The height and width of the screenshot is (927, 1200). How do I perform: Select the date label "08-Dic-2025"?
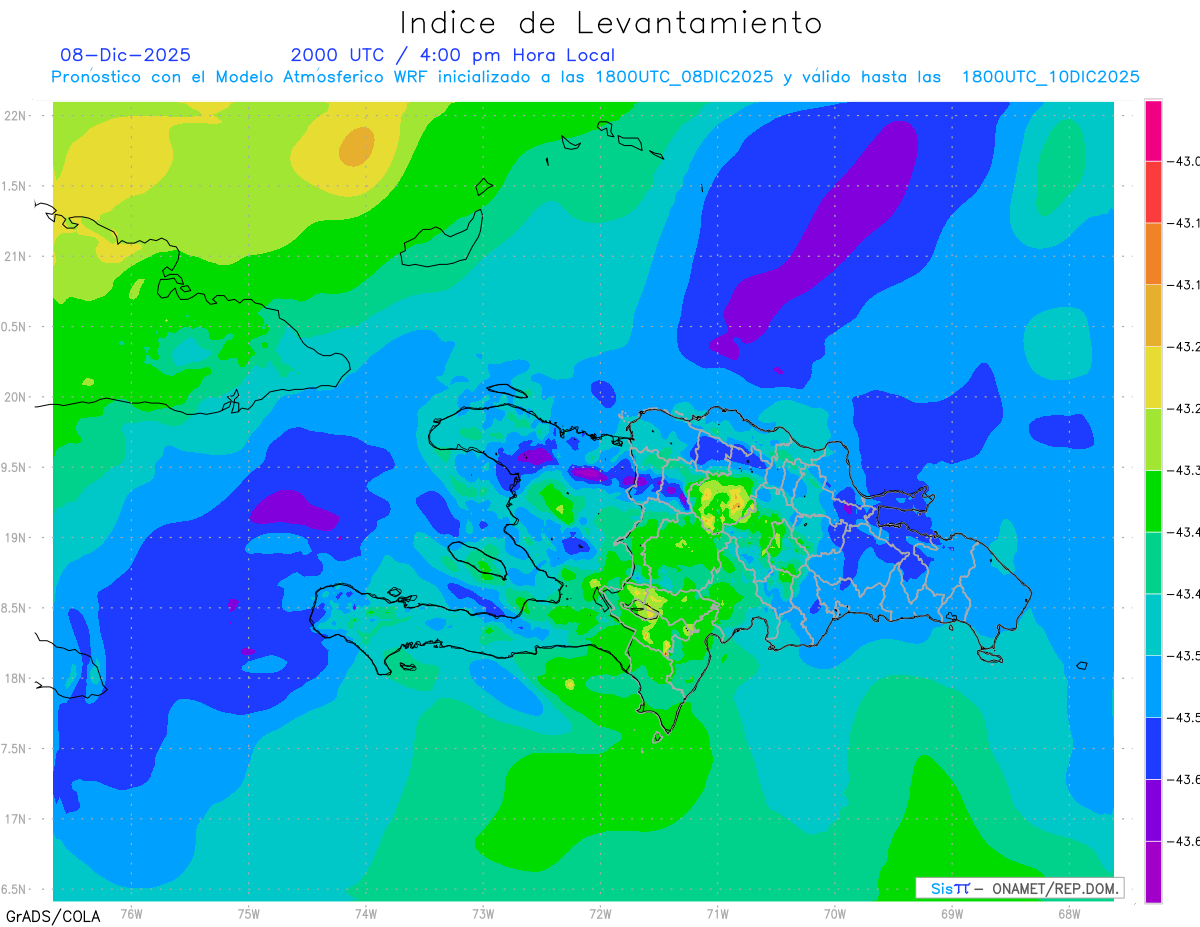point(126,55)
